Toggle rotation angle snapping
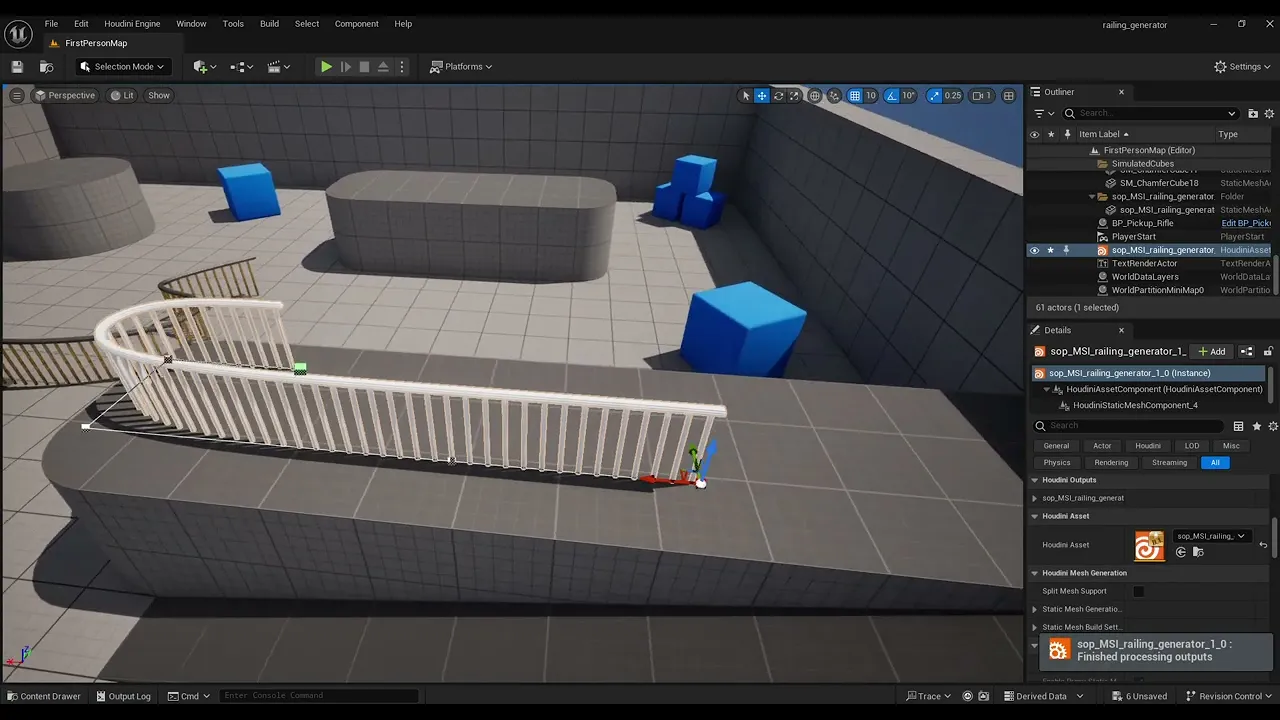Image resolution: width=1280 pixels, height=720 pixels. [x=892, y=96]
